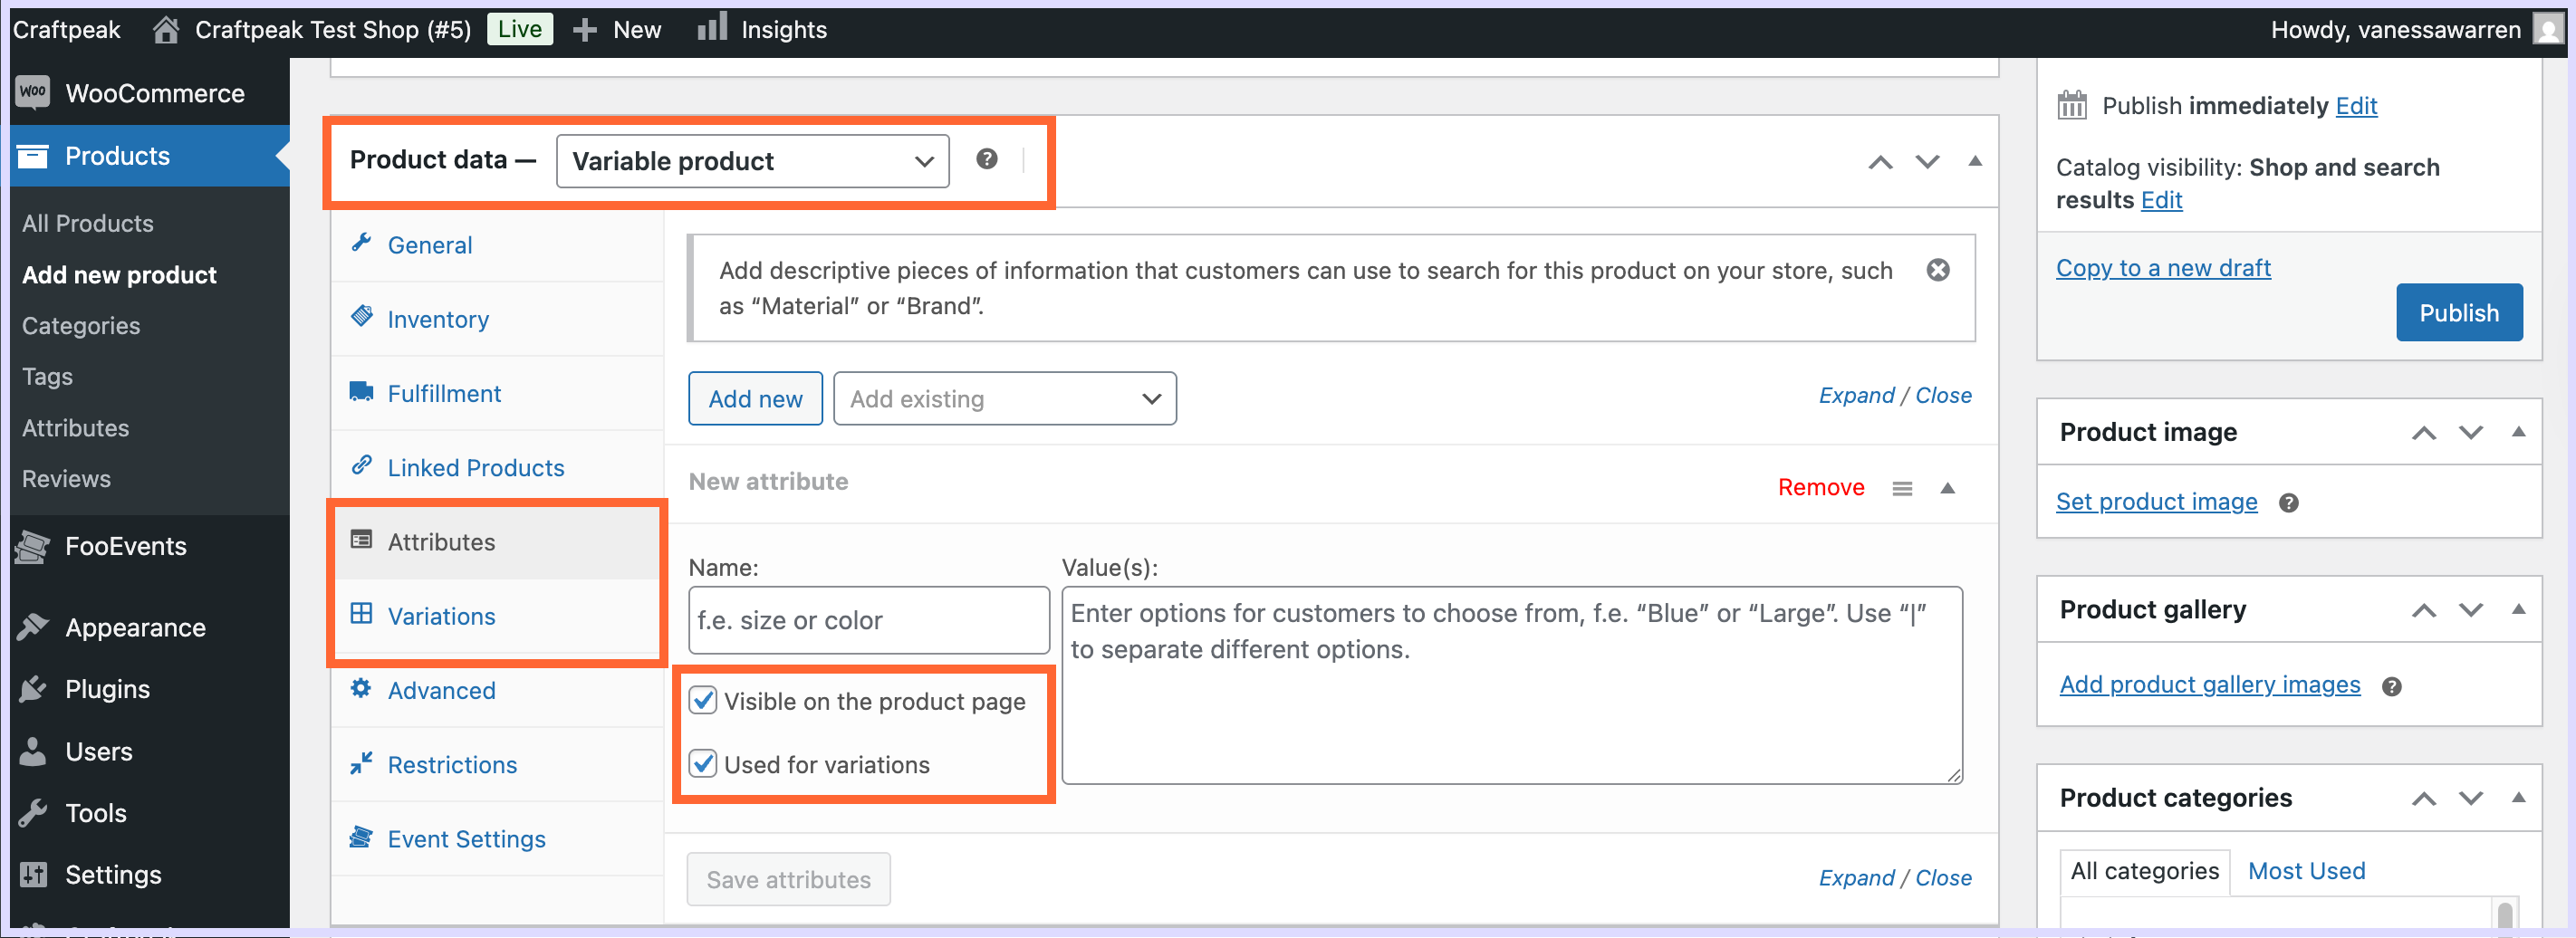Click the Users person icon
Screen dimensions: 2576x938
(x=33, y=751)
